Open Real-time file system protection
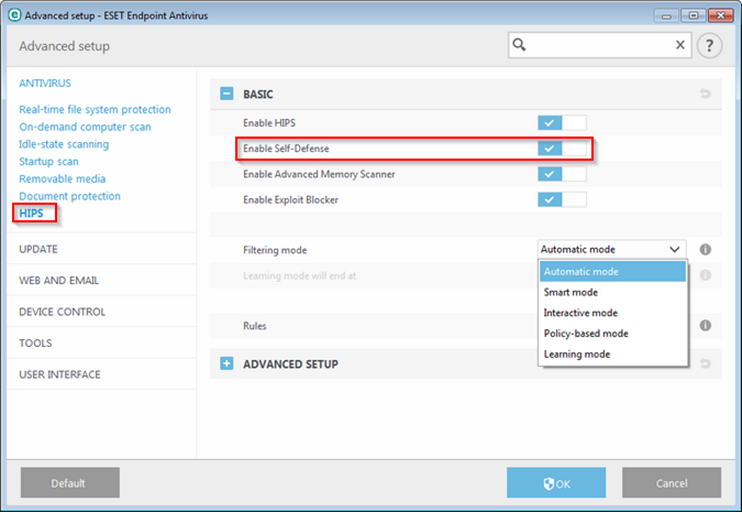Viewport: 742px width, 512px height. pyautogui.click(x=95, y=109)
